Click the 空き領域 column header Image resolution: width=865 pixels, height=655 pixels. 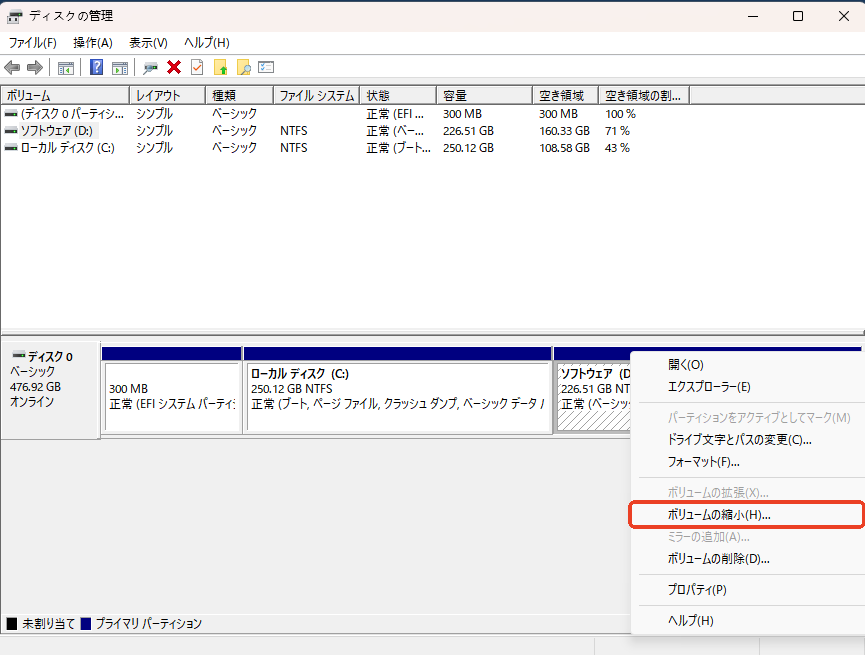click(x=564, y=95)
